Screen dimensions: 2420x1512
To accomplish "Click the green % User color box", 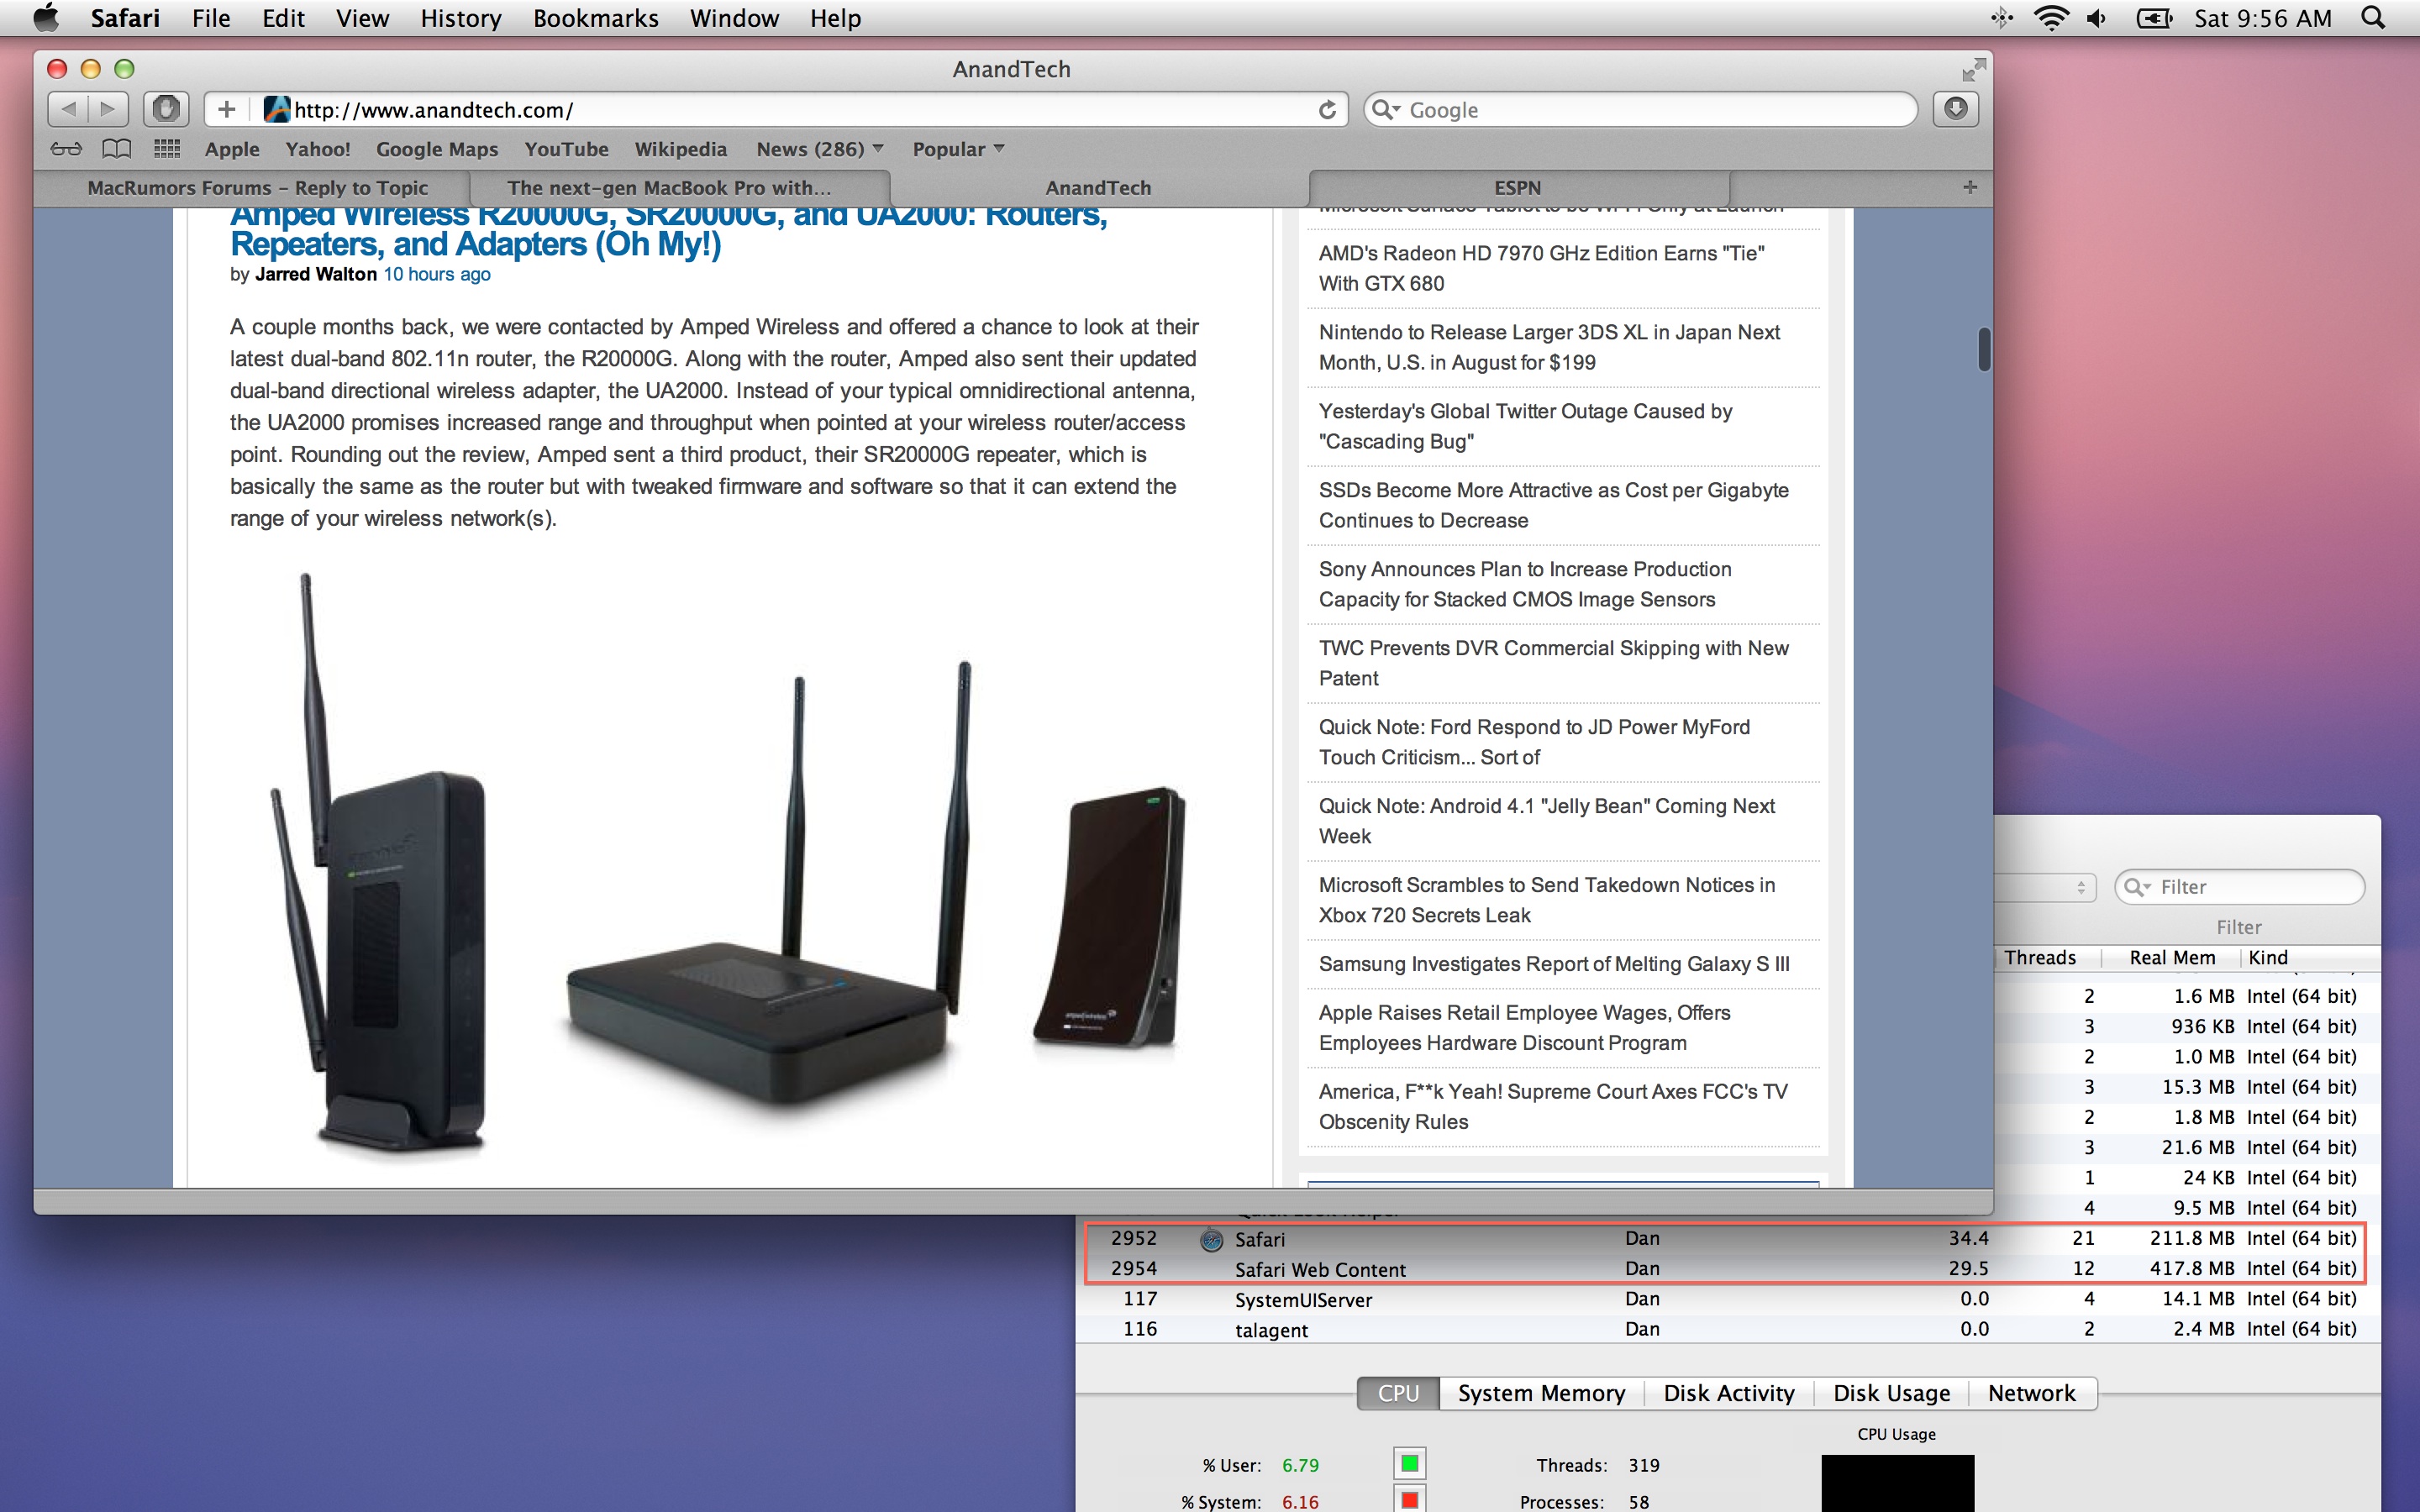I will click(1409, 1464).
